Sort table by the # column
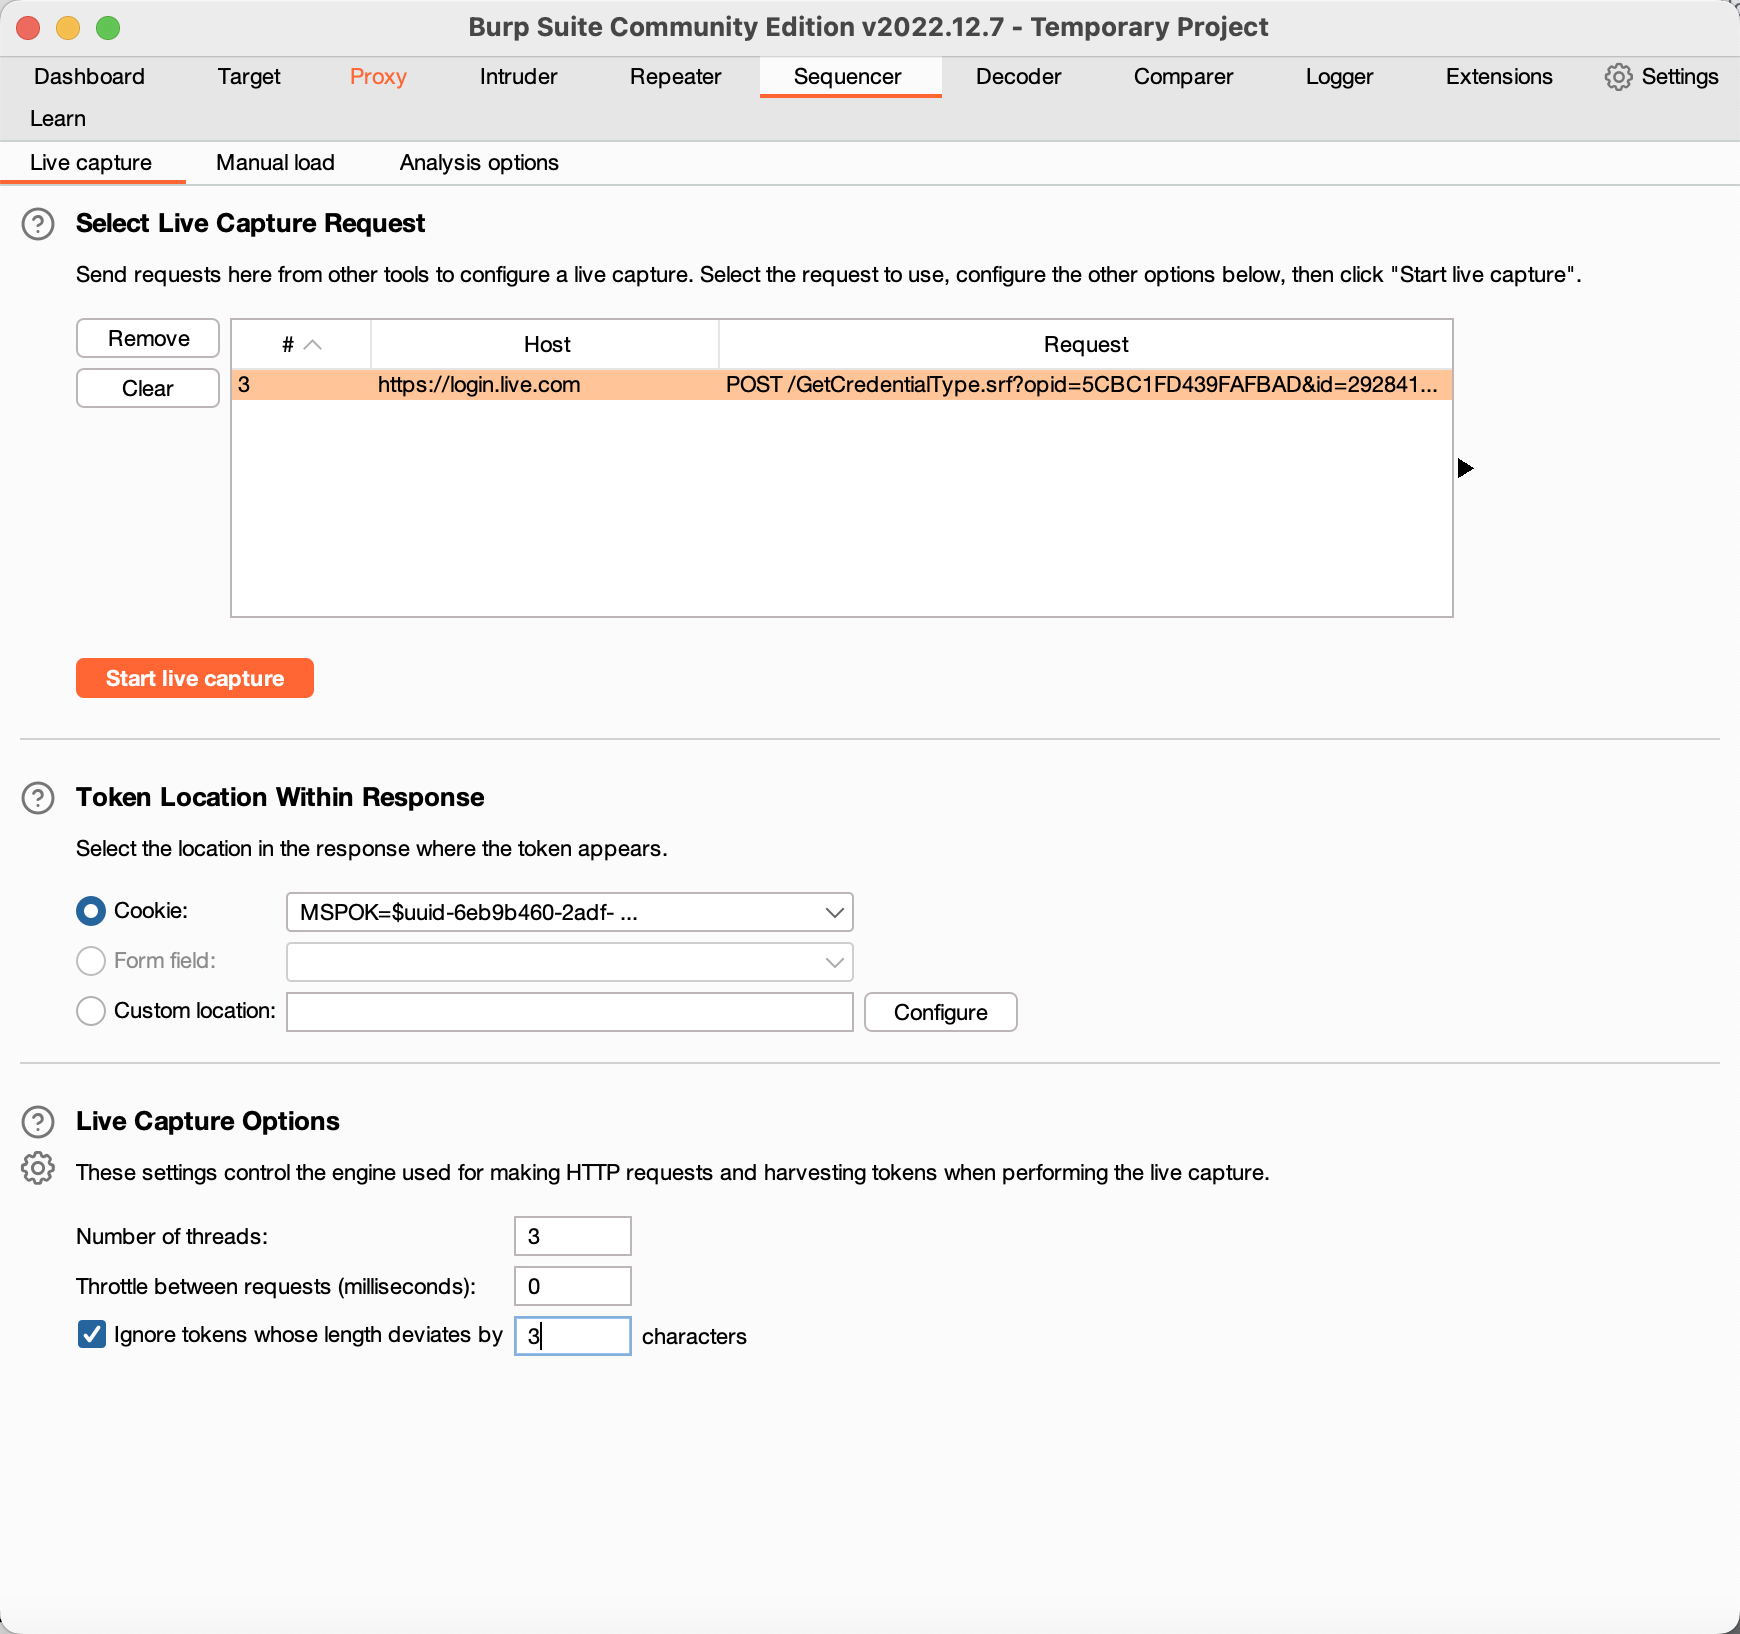The image size is (1740, 1634). [x=301, y=345]
